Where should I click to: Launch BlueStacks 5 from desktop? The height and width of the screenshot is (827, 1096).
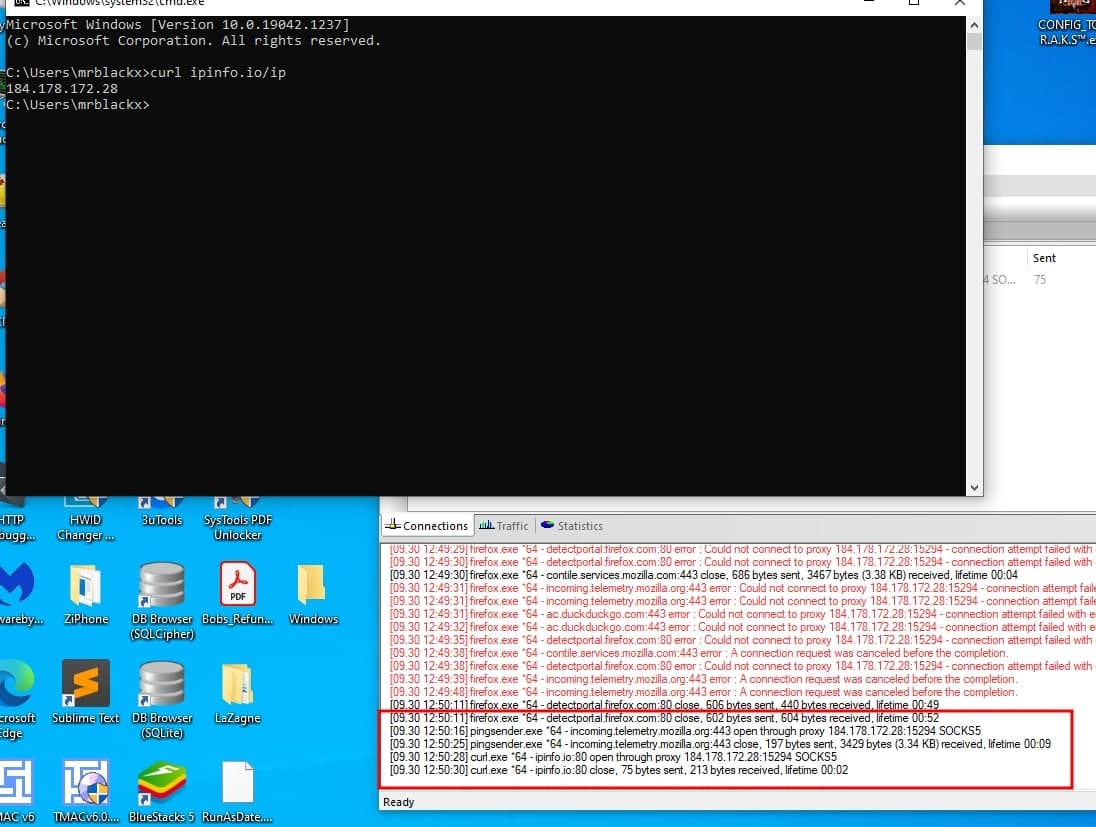pyautogui.click(x=161, y=785)
